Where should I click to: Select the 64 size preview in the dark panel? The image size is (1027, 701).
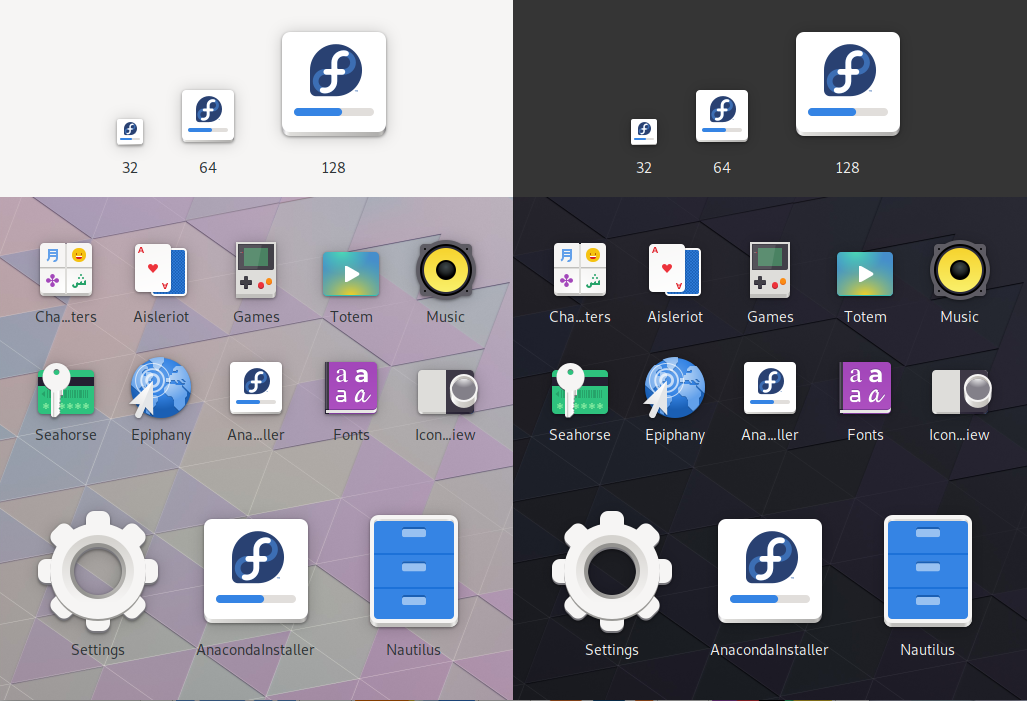coord(722,116)
